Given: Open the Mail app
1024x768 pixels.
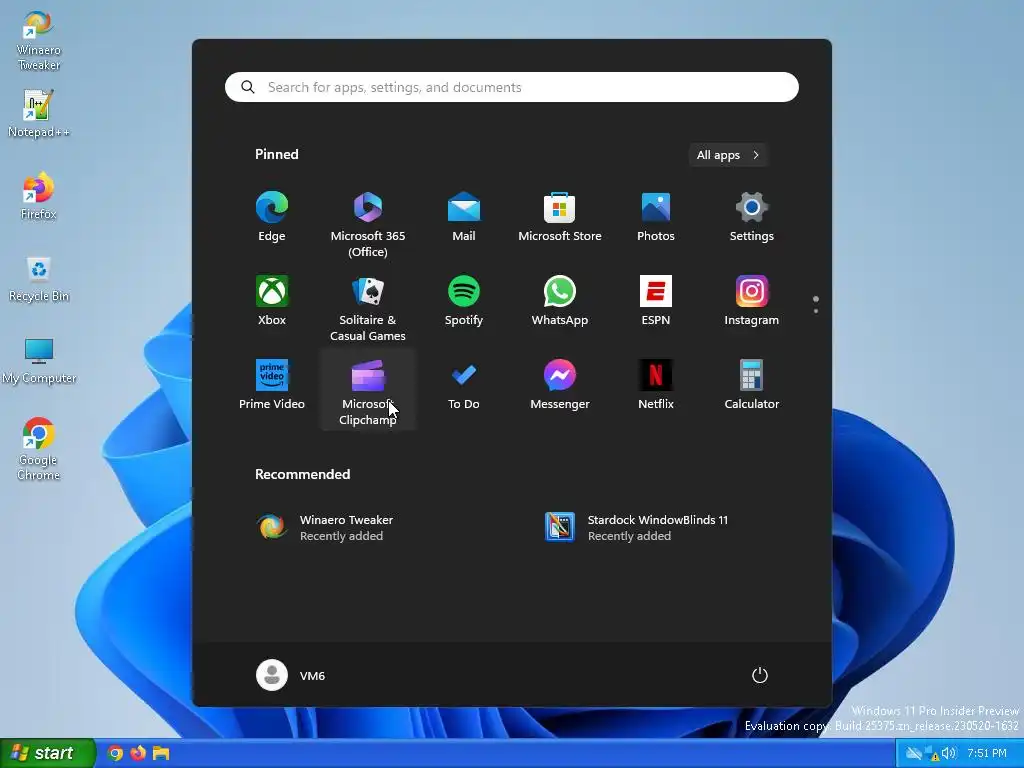Looking at the screenshot, I should tap(464, 218).
